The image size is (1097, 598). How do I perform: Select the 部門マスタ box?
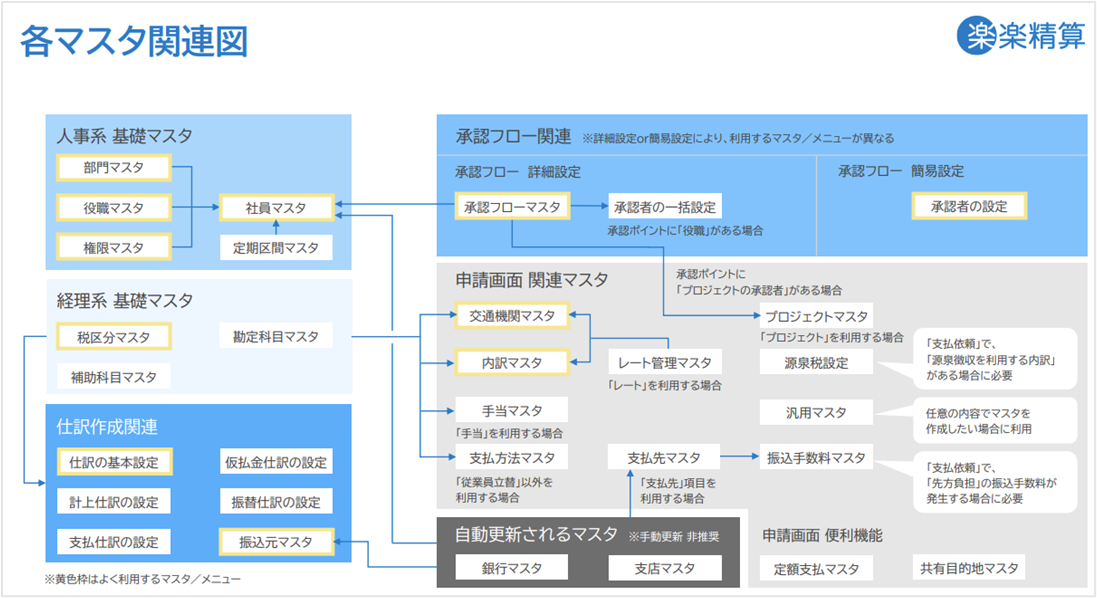(114, 168)
